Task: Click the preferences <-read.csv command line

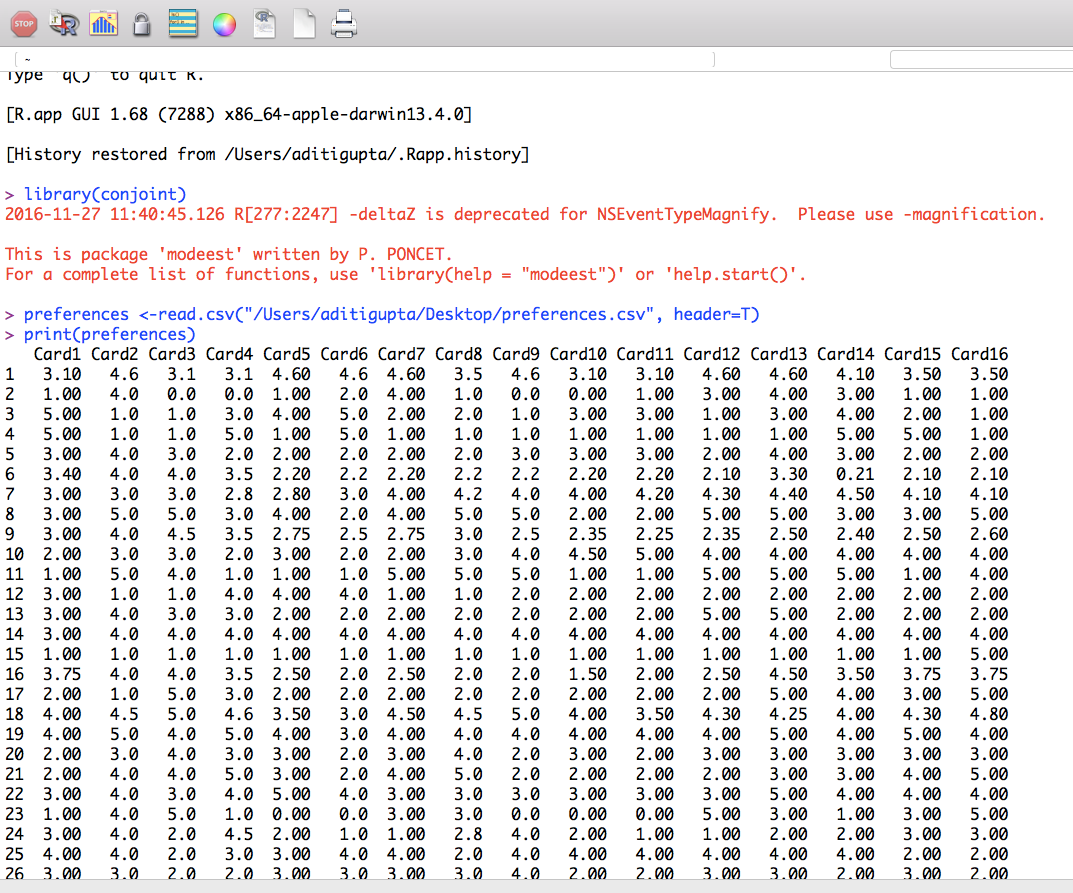Action: 391,315
